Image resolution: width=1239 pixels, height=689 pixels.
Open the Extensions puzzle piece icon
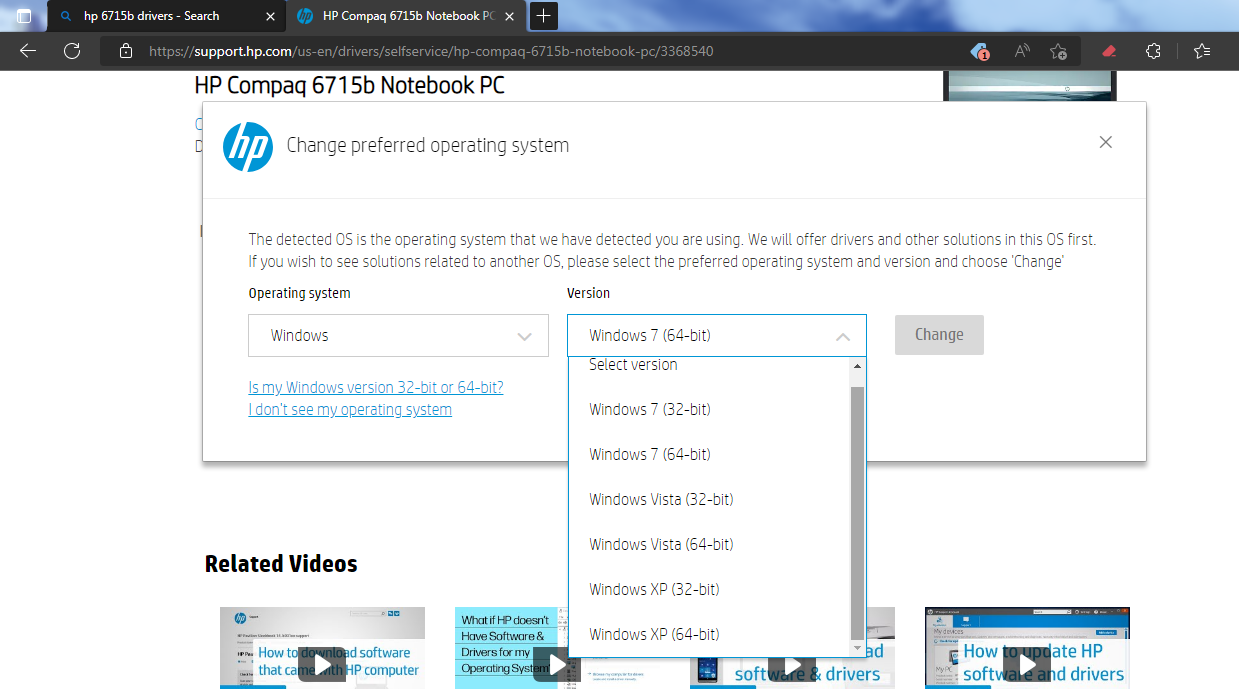click(x=1153, y=51)
